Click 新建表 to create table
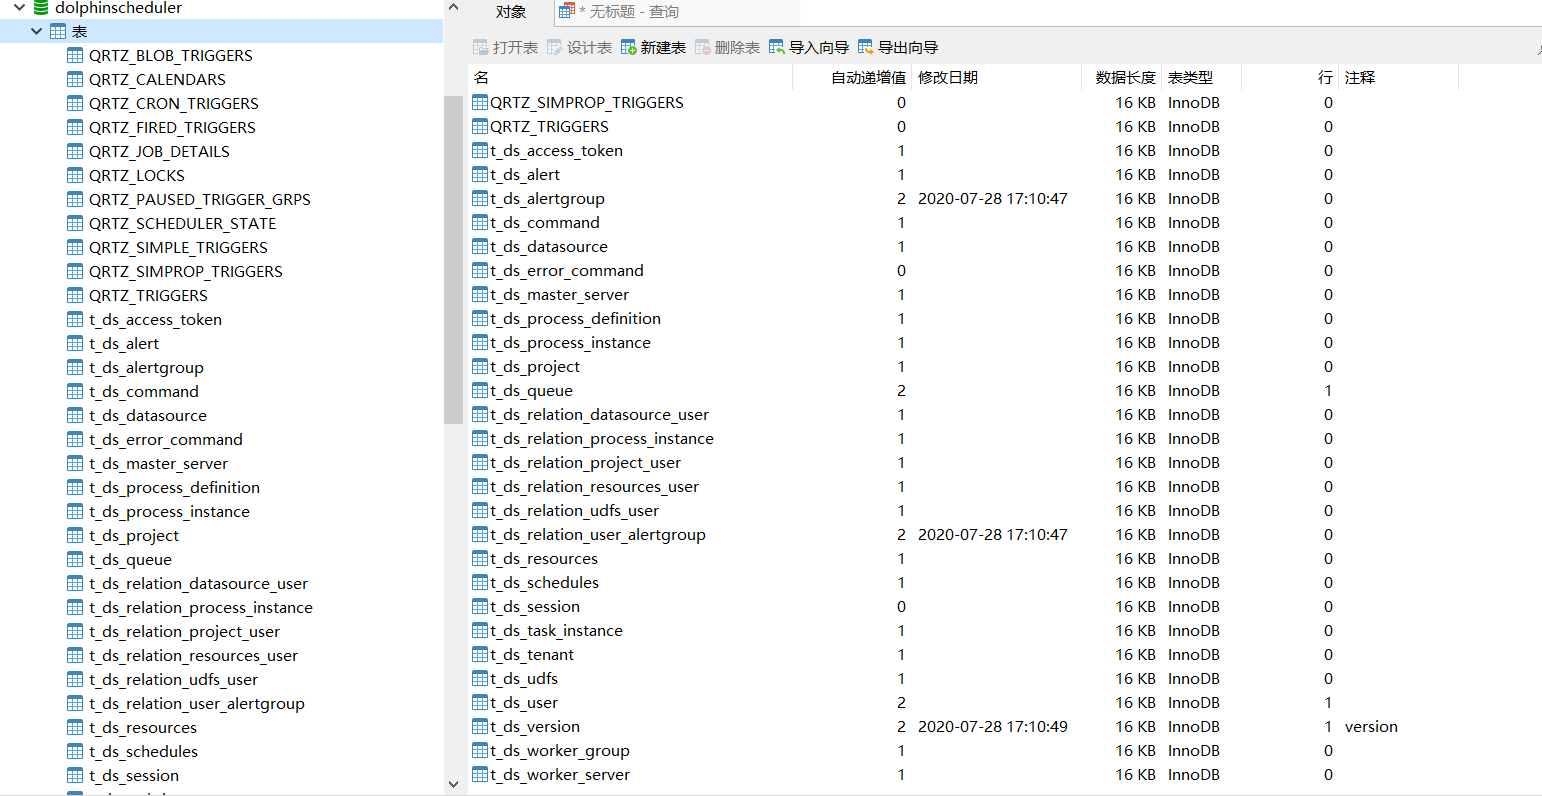 [654, 47]
